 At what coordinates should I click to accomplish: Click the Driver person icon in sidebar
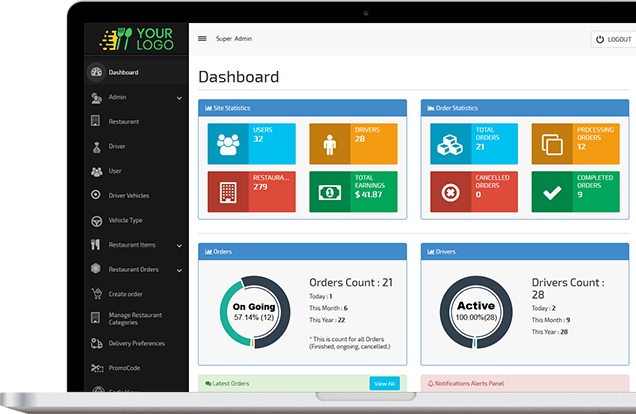(97, 147)
